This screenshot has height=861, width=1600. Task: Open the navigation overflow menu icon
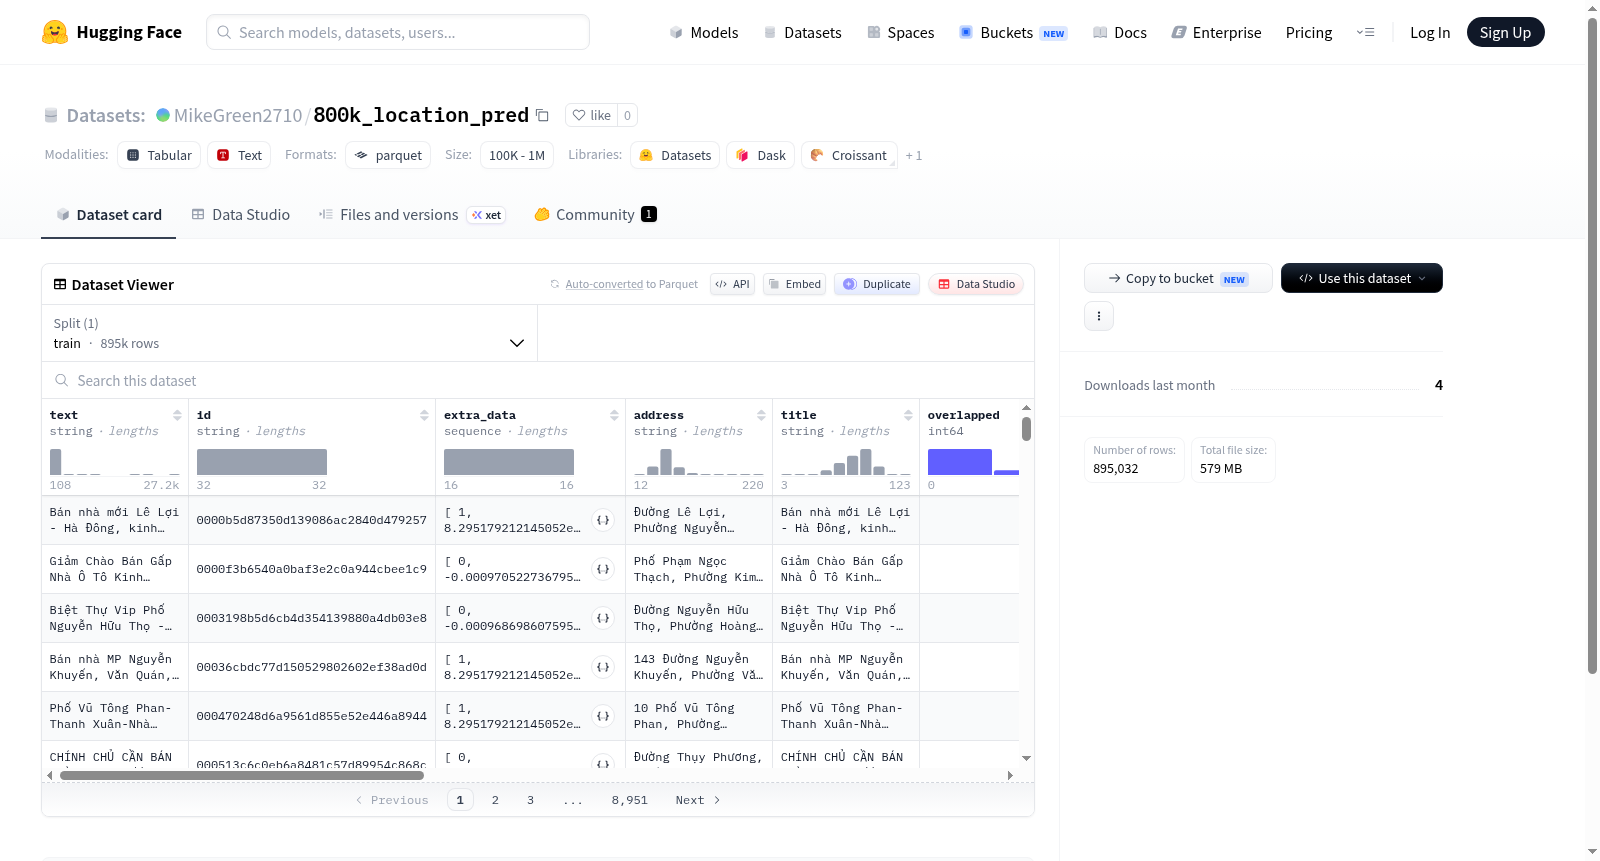click(x=1365, y=32)
